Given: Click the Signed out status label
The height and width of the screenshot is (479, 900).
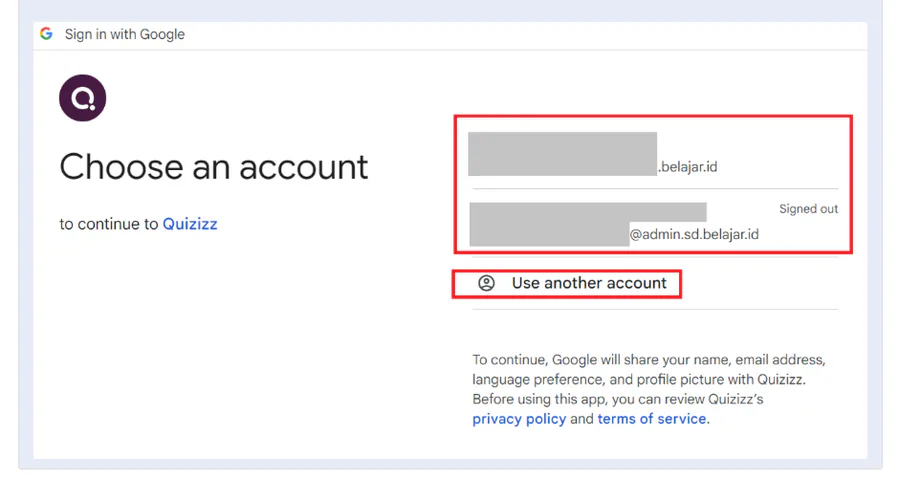Looking at the screenshot, I should tap(808, 209).
